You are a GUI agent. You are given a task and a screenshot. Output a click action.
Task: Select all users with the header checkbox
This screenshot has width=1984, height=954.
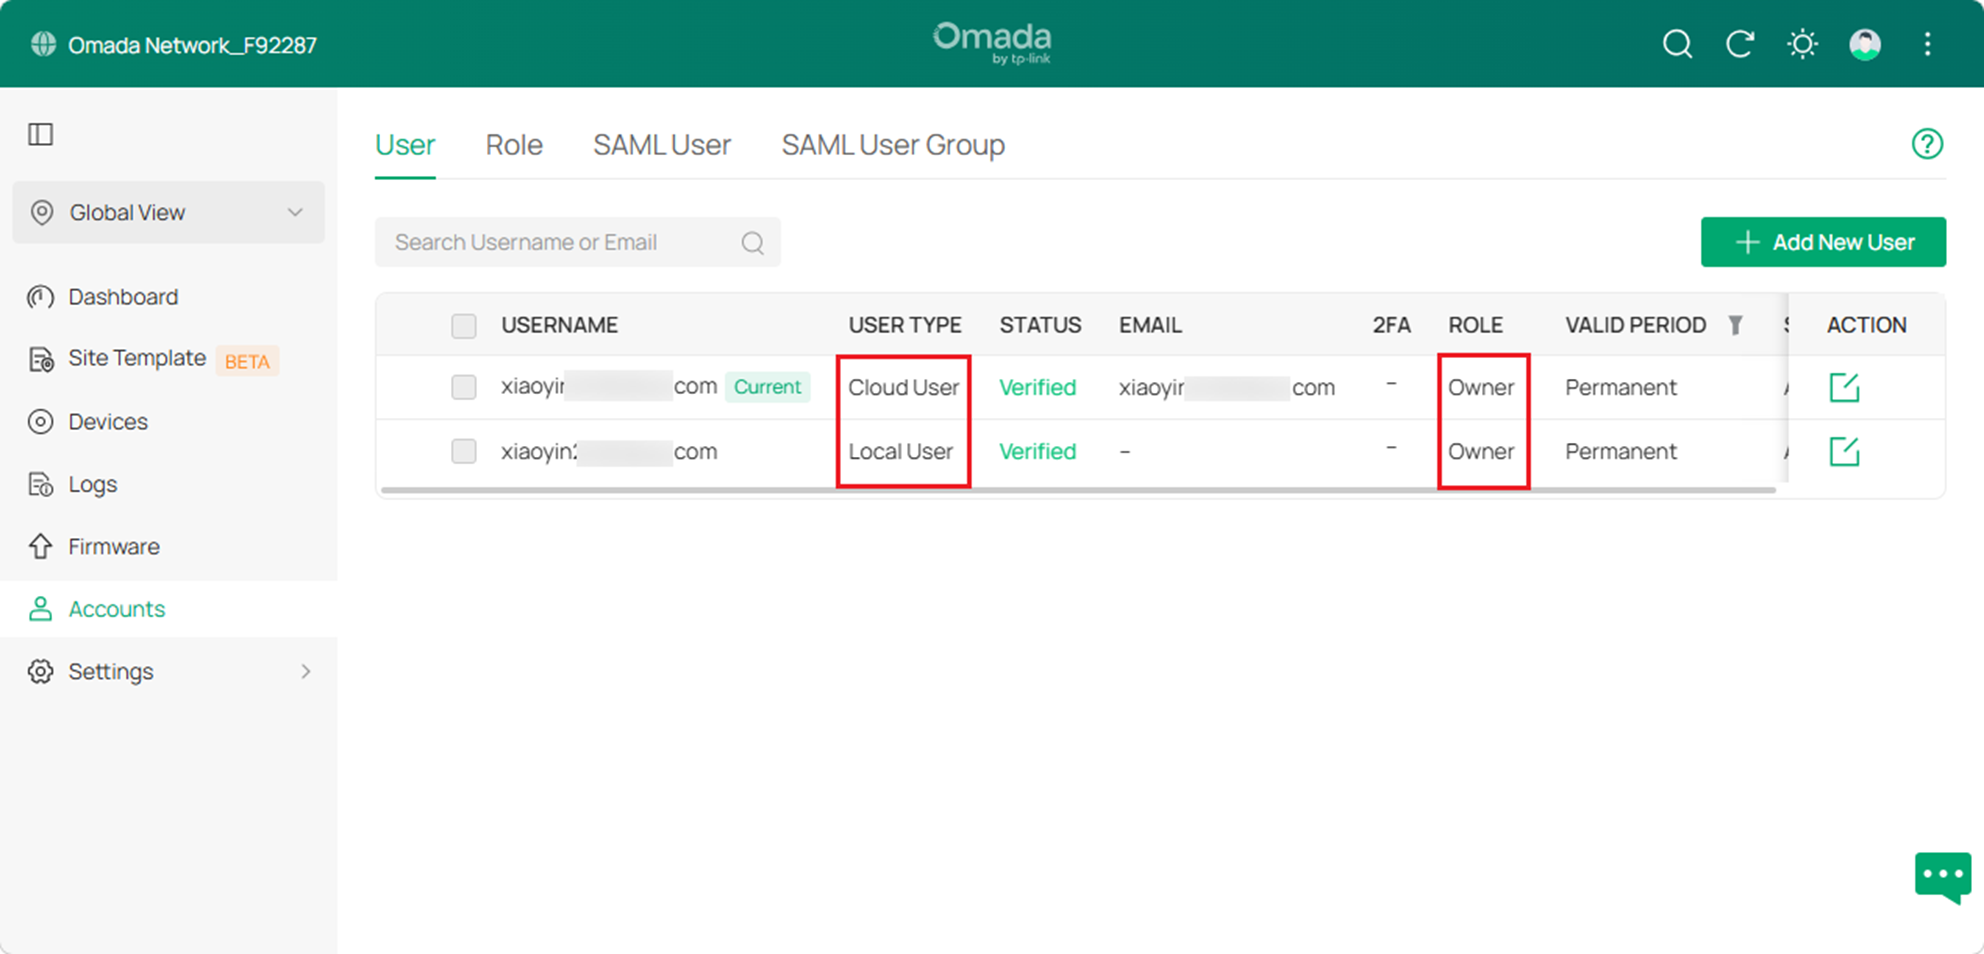coord(463,325)
